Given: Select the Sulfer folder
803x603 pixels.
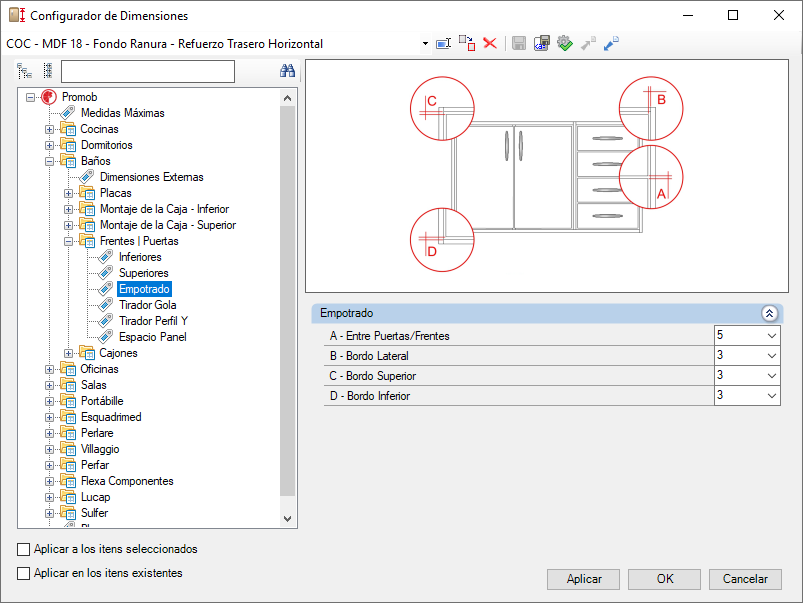Looking at the screenshot, I should (x=94, y=513).
